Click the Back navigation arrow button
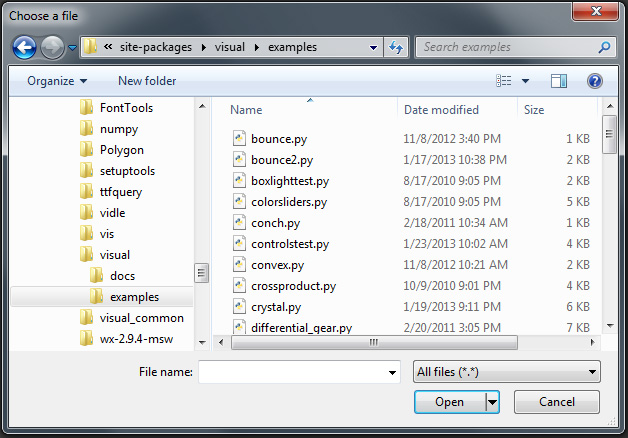This screenshot has width=628, height=438. click(25, 47)
